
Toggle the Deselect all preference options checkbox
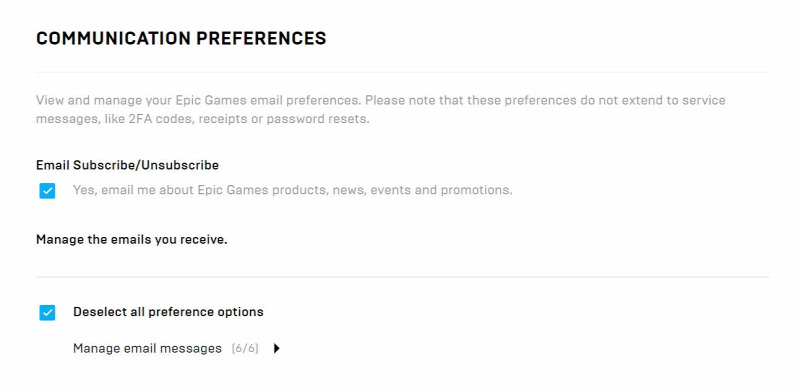tap(47, 312)
